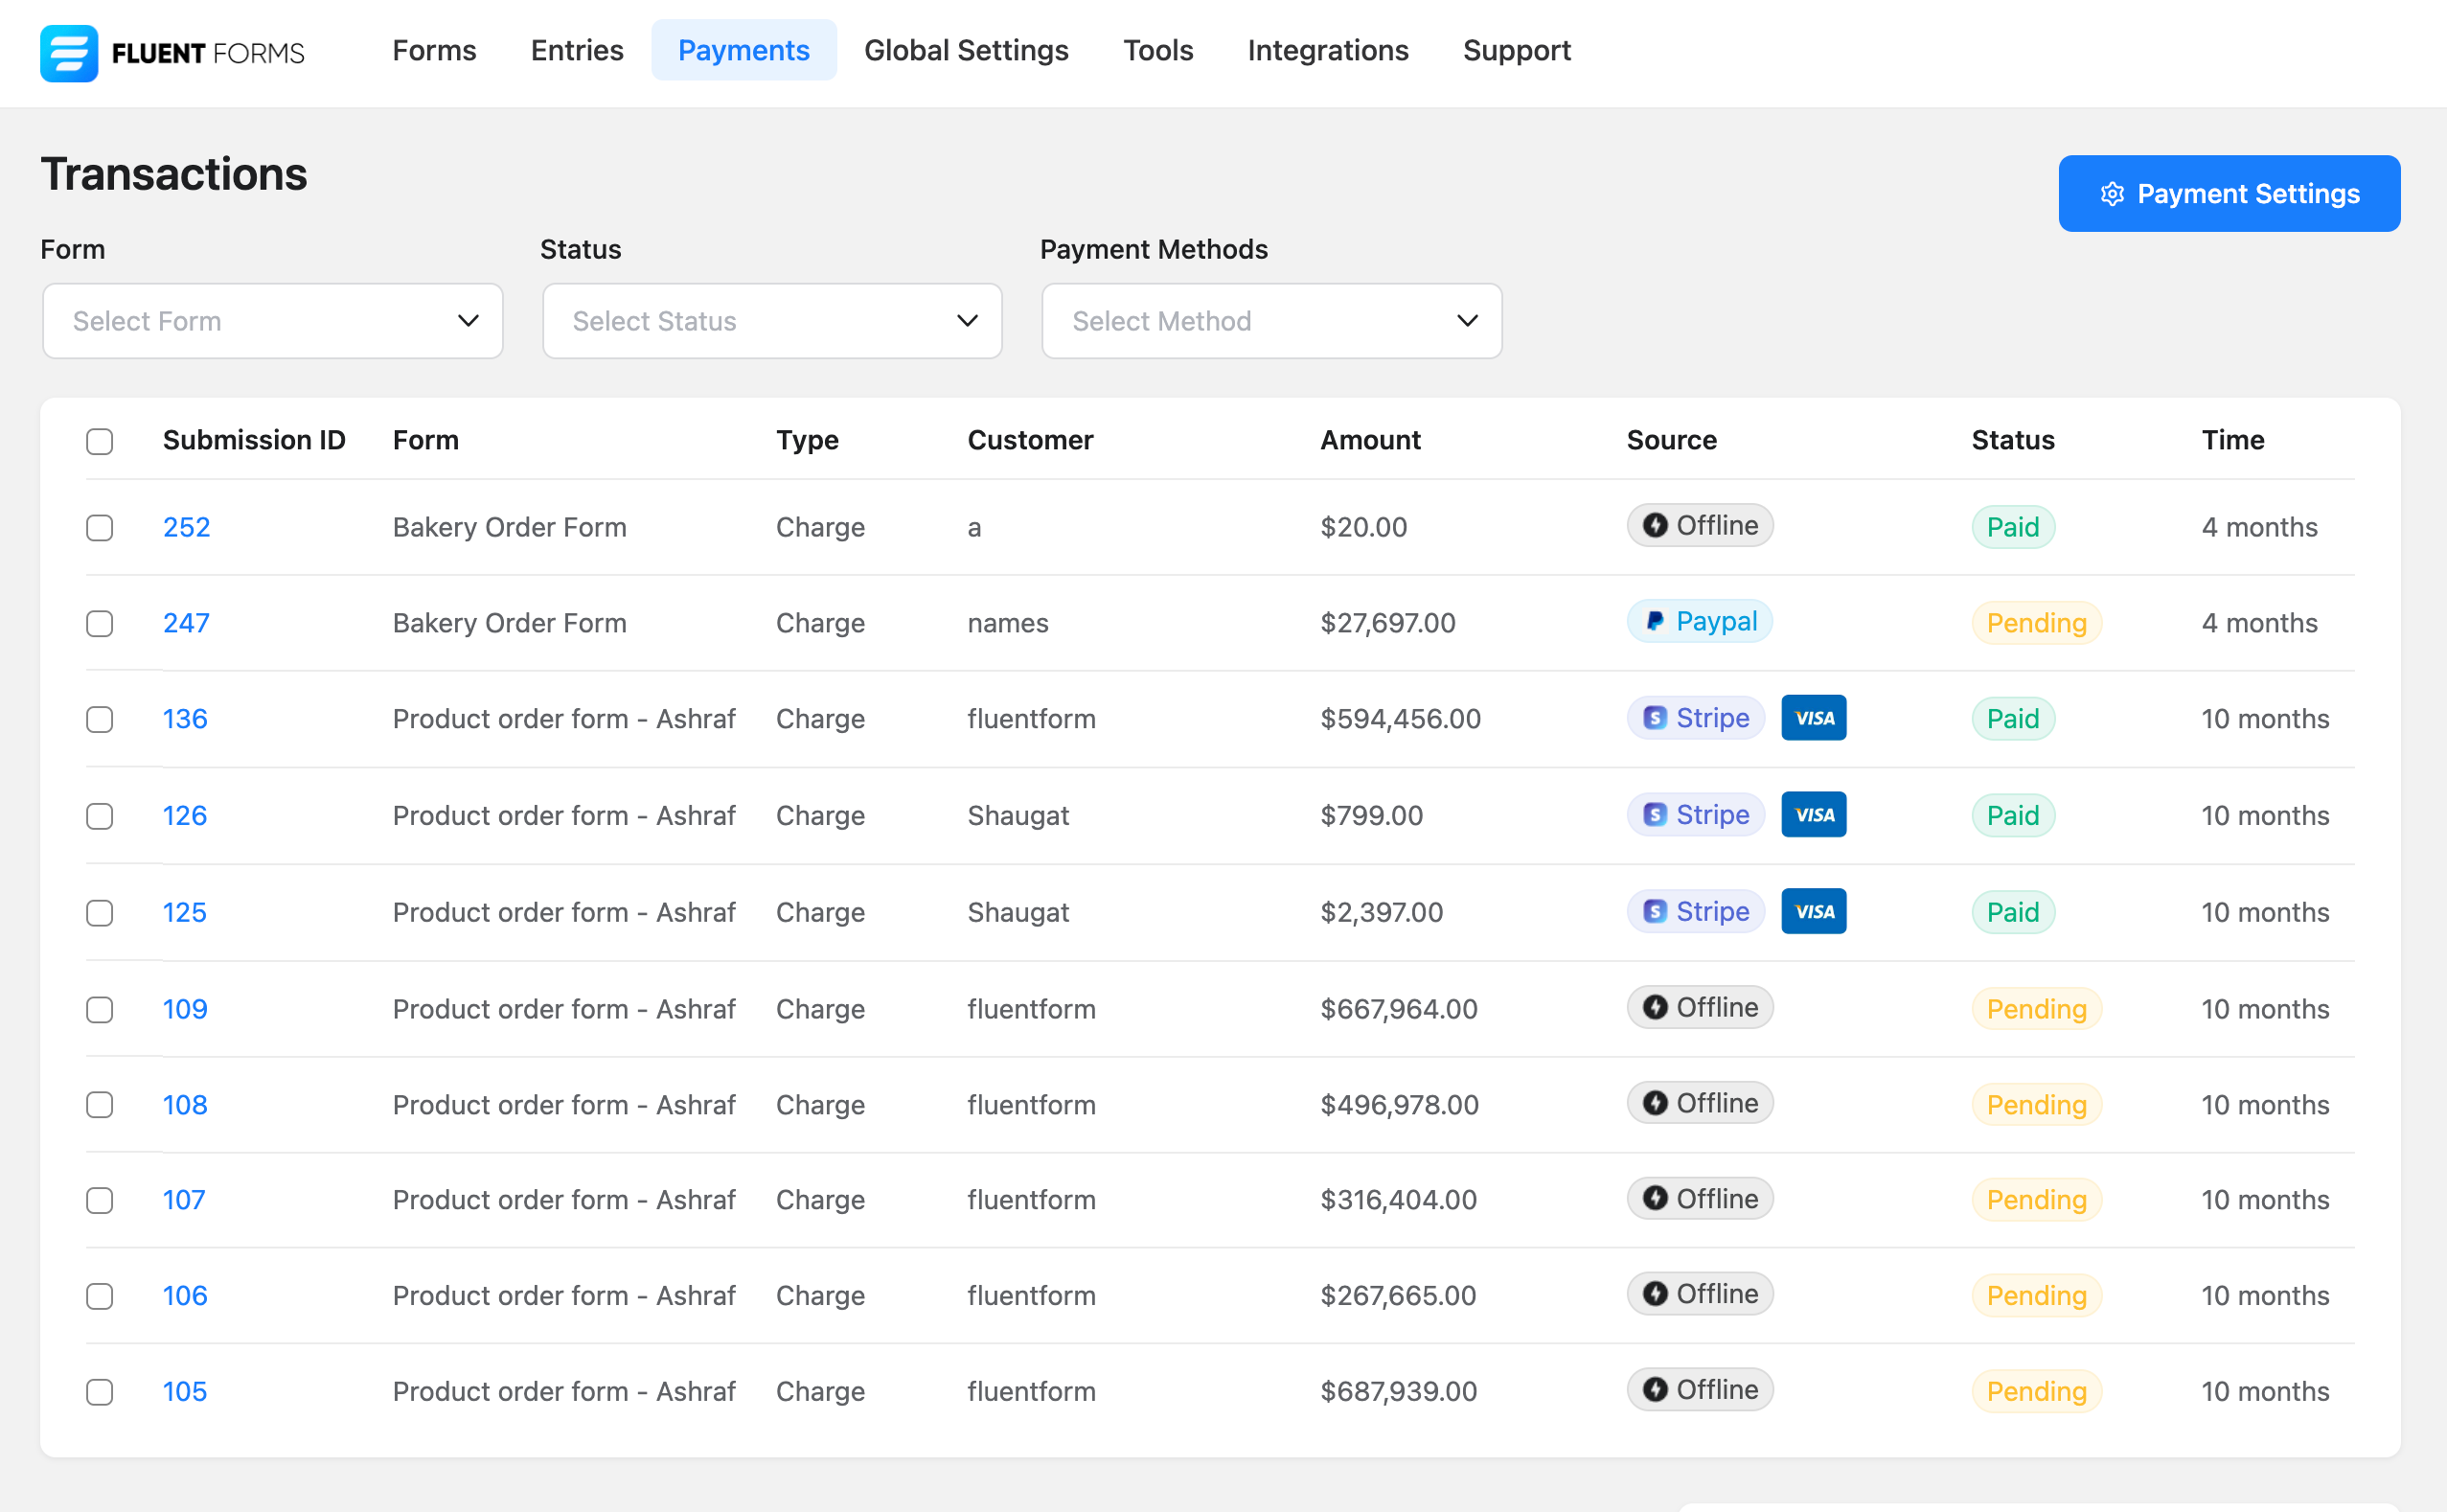Open submission ID 105 link
The height and width of the screenshot is (1512, 2447).
pos(185,1392)
